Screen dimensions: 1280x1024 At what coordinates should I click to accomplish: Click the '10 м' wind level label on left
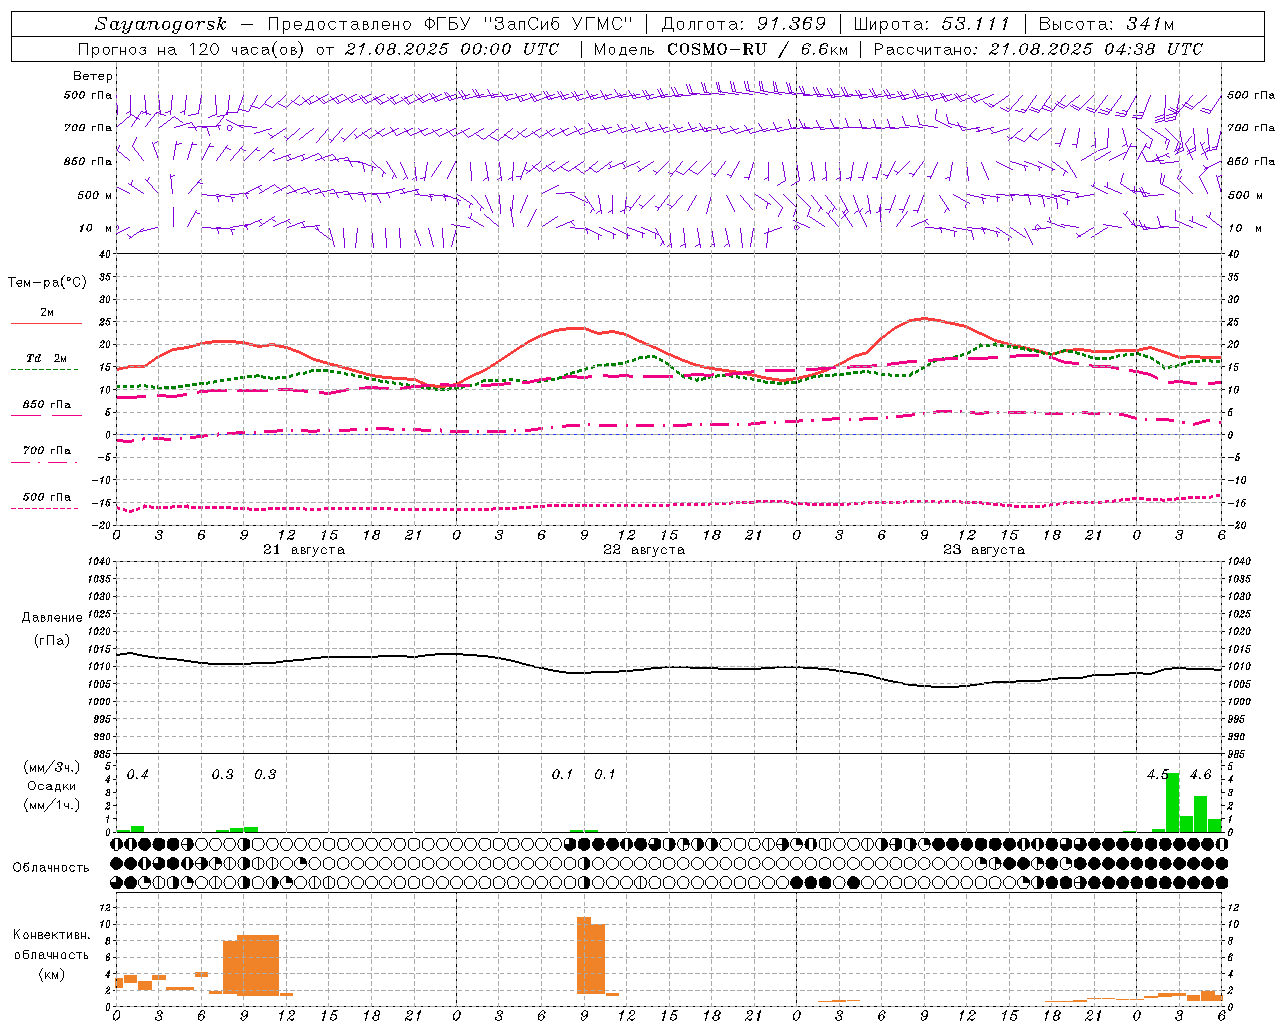(95, 228)
